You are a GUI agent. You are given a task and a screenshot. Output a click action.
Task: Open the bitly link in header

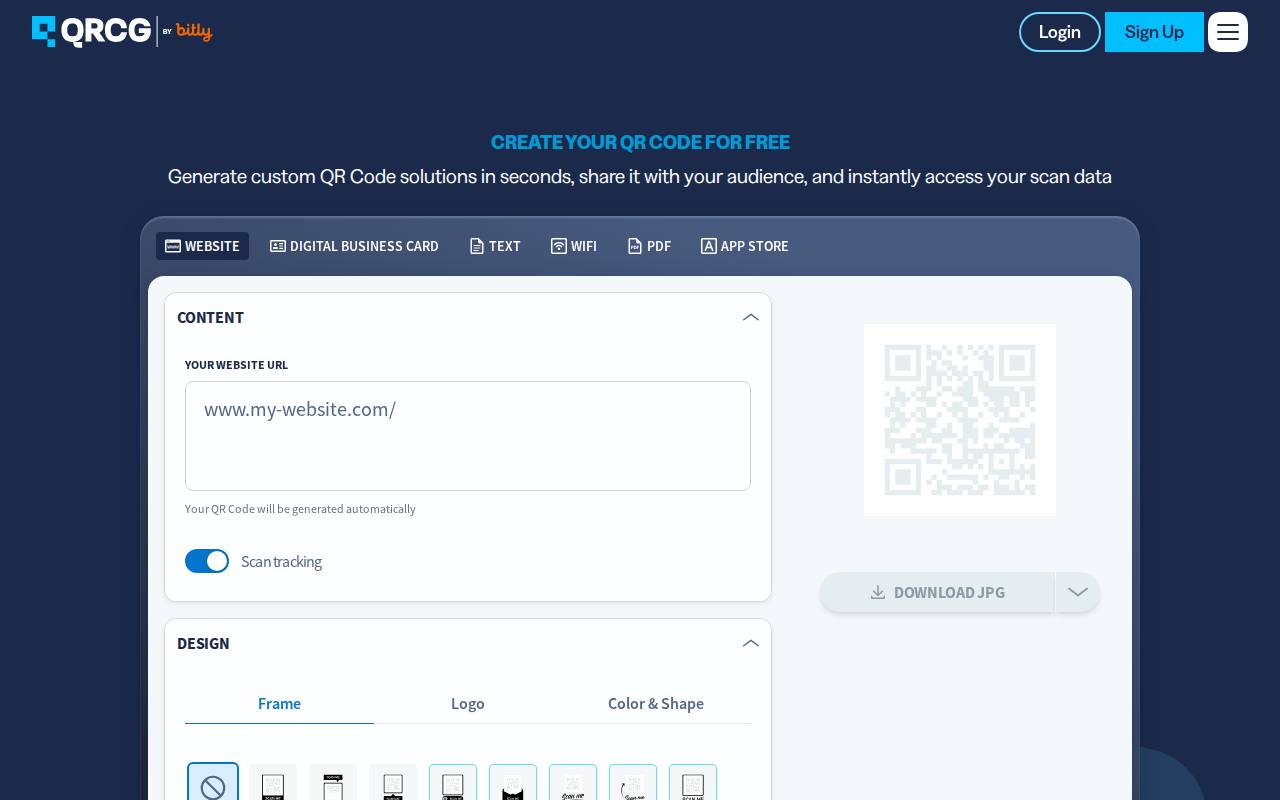(194, 31)
